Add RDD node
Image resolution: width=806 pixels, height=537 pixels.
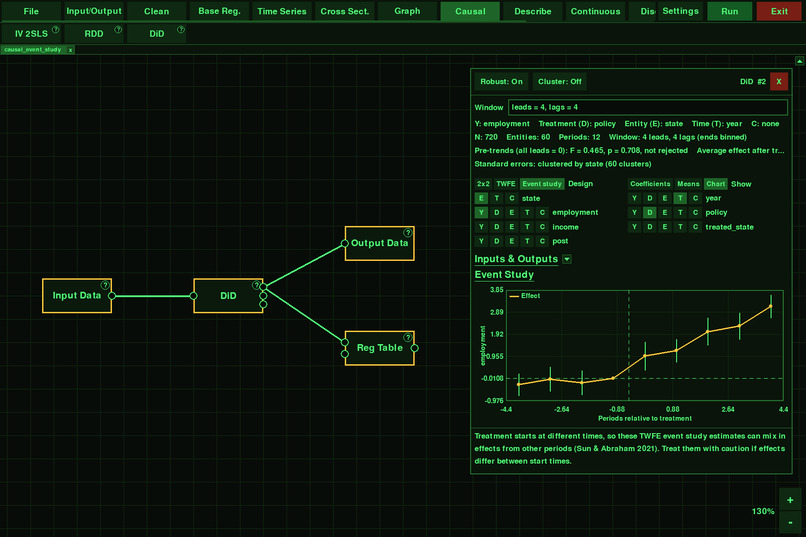[94, 33]
